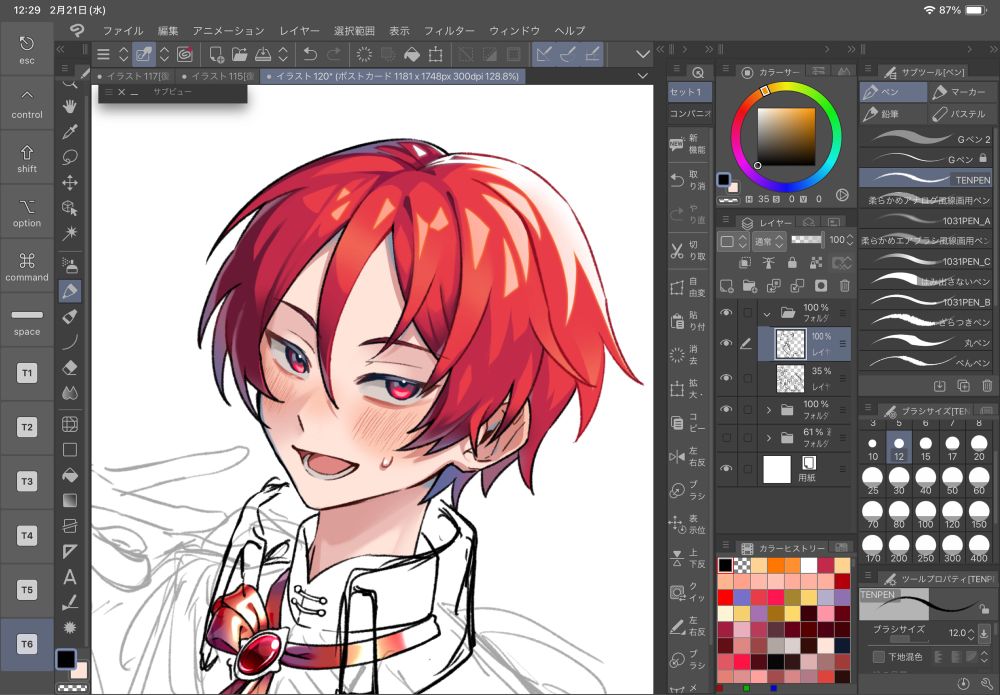
Task: Click the Create layer mask icon
Action: tap(821, 286)
